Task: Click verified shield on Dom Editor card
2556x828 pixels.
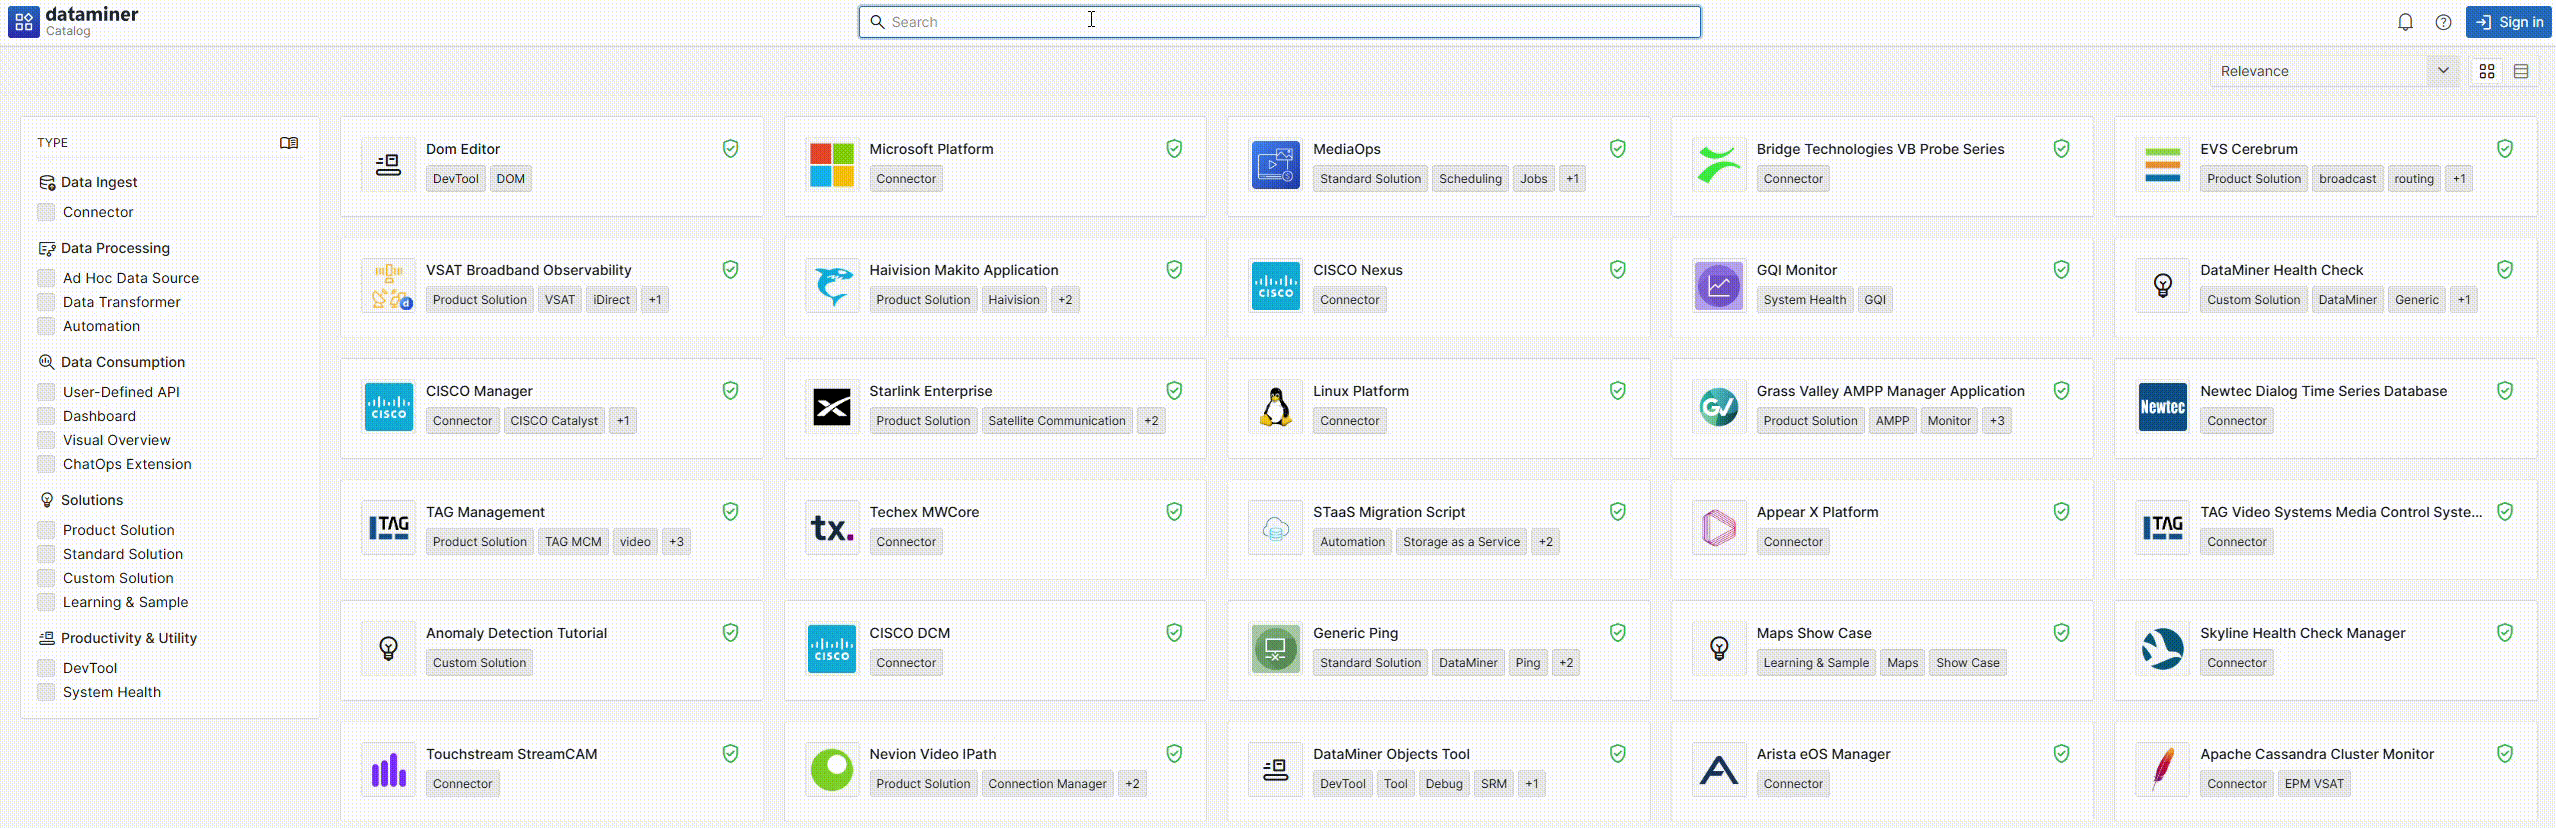Action: [x=731, y=149]
